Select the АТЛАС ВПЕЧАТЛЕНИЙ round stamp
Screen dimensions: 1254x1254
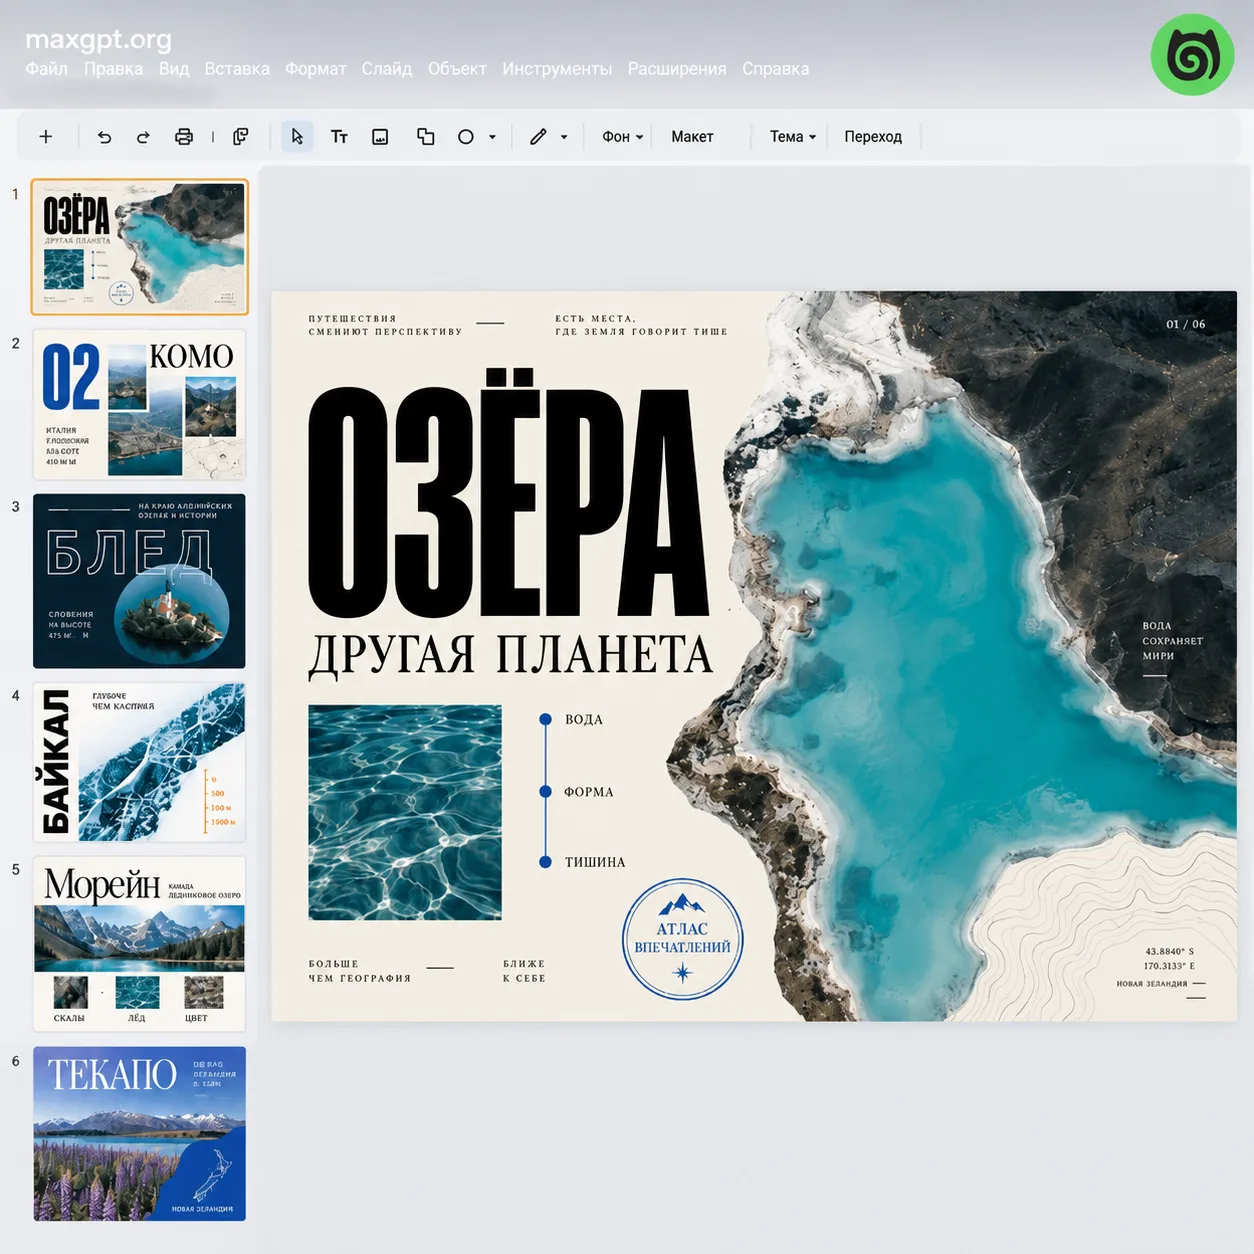tap(683, 939)
